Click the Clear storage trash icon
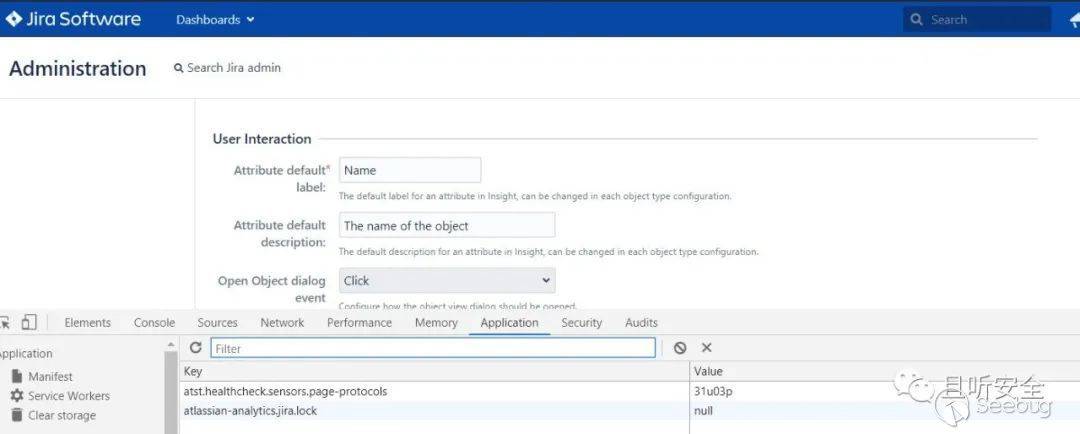The image size is (1080, 434). (17, 415)
